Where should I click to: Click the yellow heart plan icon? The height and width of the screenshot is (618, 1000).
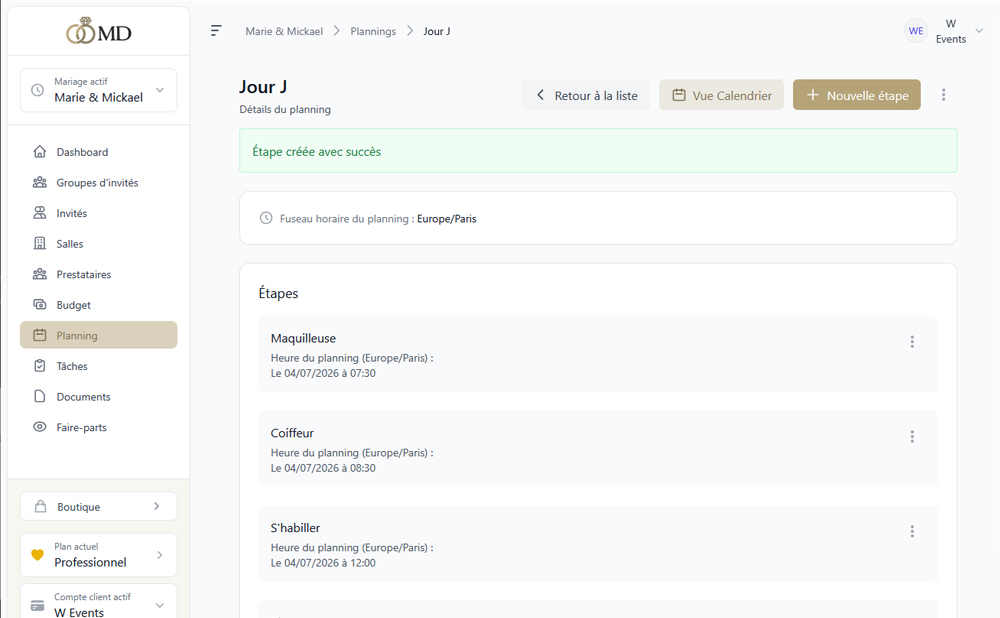pyautogui.click(x=38, y=555)
